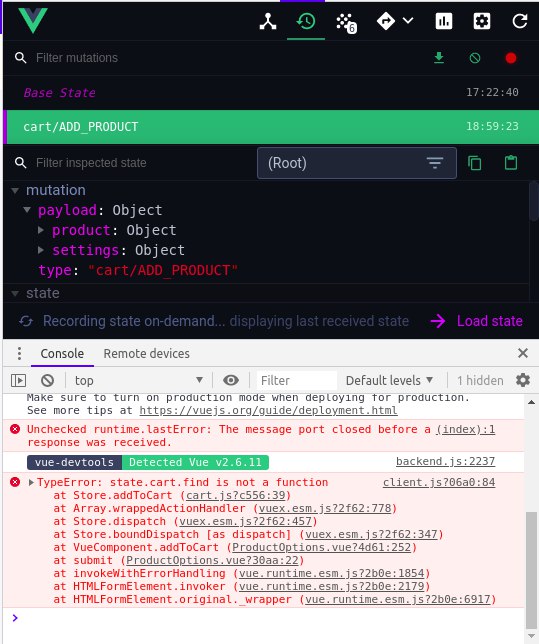Open the (Root) module dropdown

(x=357, y=163)
